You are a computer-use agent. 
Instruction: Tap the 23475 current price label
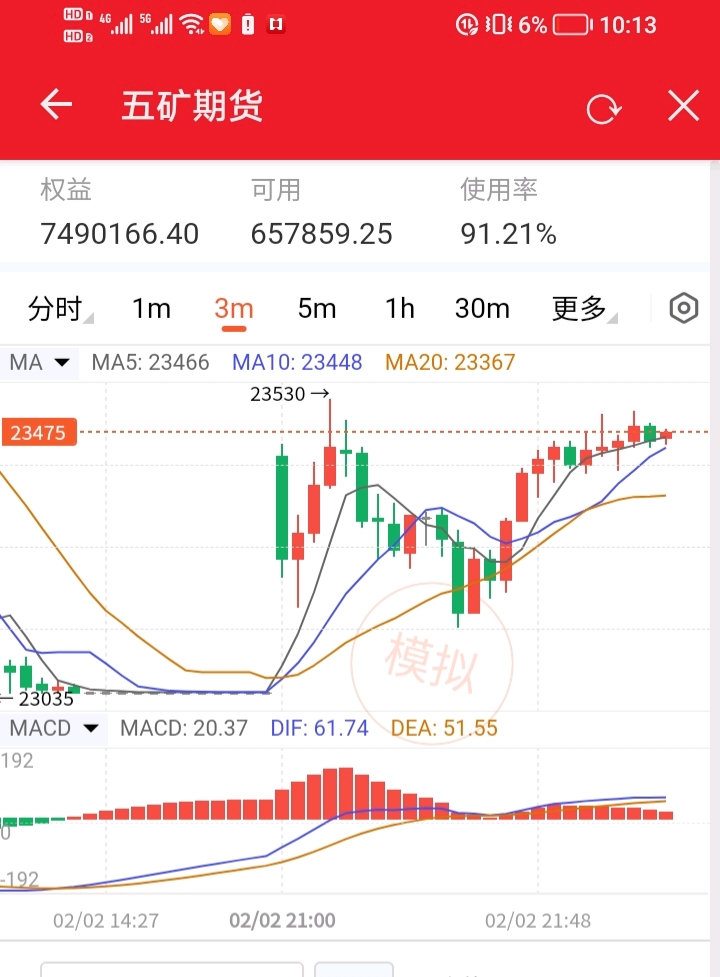tap(38, 432)
